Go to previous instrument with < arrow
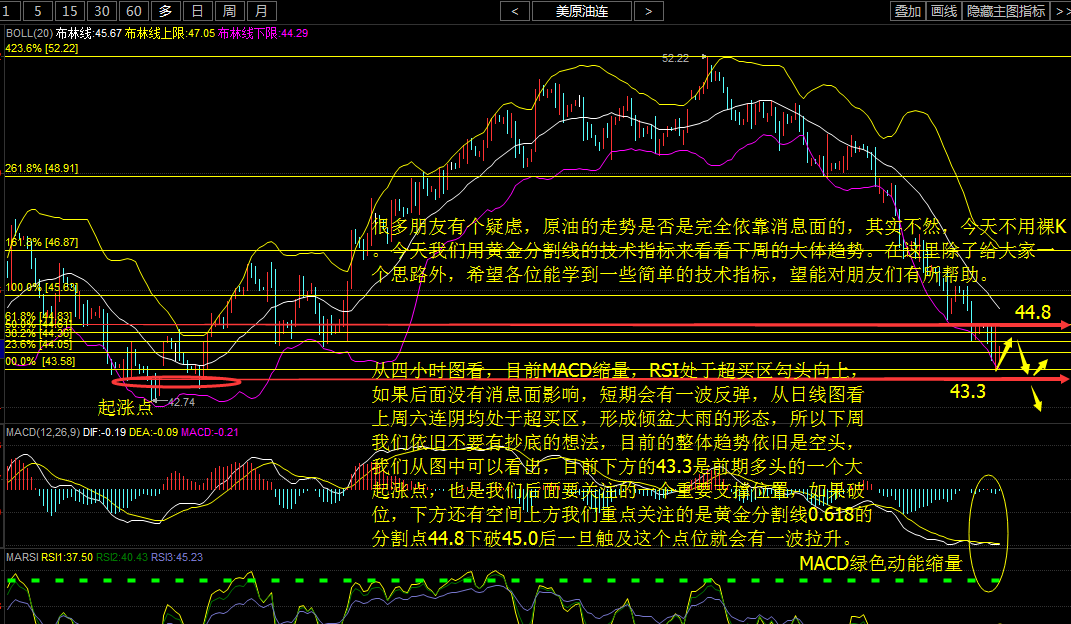 [x=515, y=11]
